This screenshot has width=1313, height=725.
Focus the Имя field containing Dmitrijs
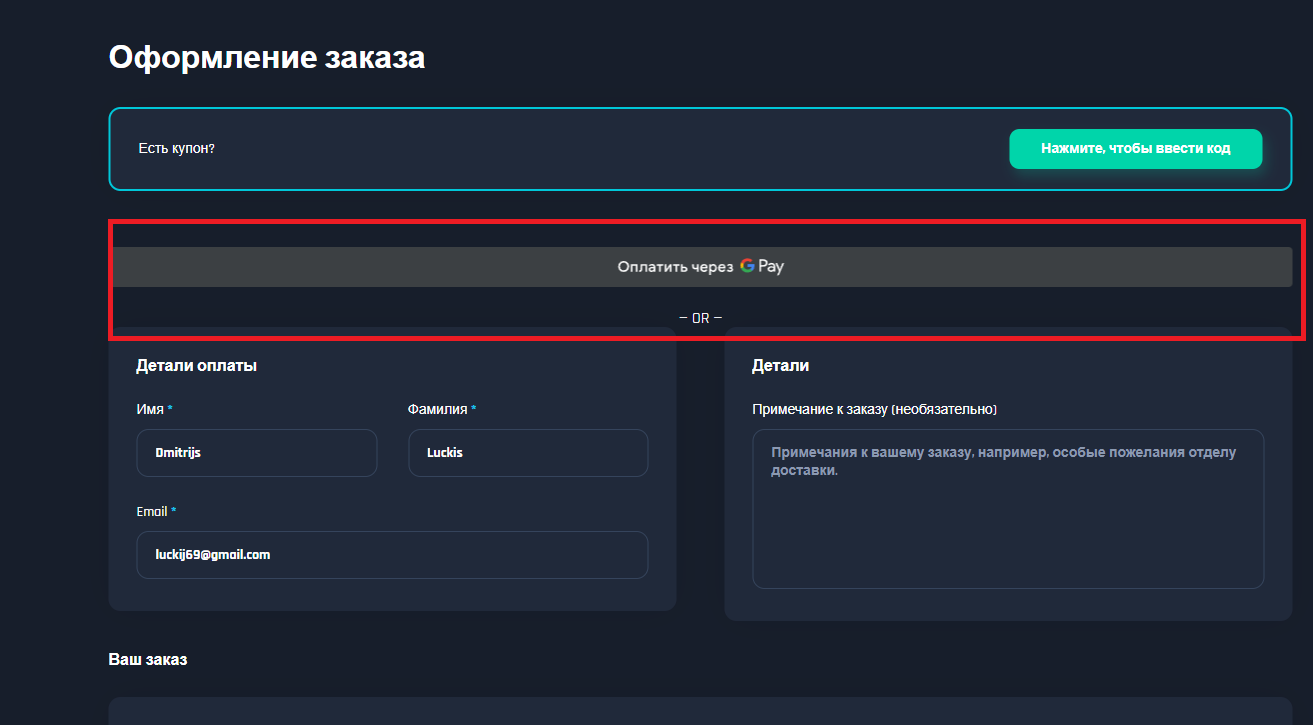click(256, 453)
